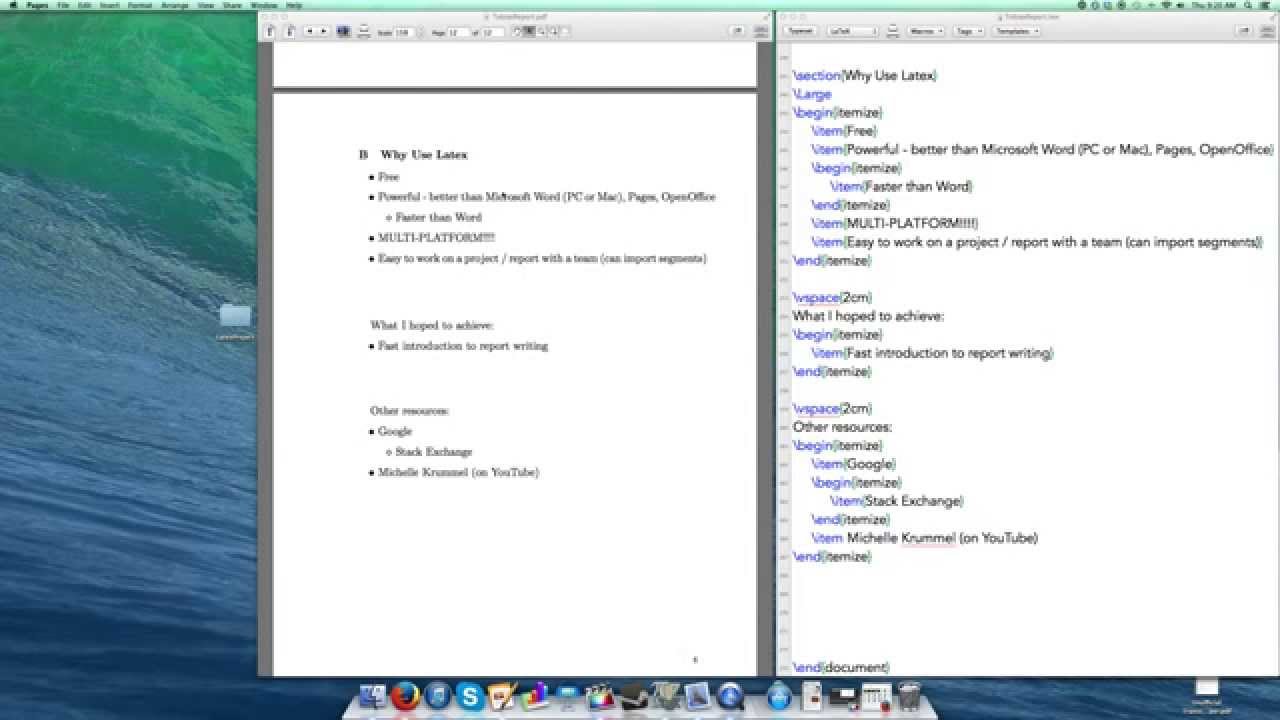Go to previous page with the PDF back arrow

(309, 32)
